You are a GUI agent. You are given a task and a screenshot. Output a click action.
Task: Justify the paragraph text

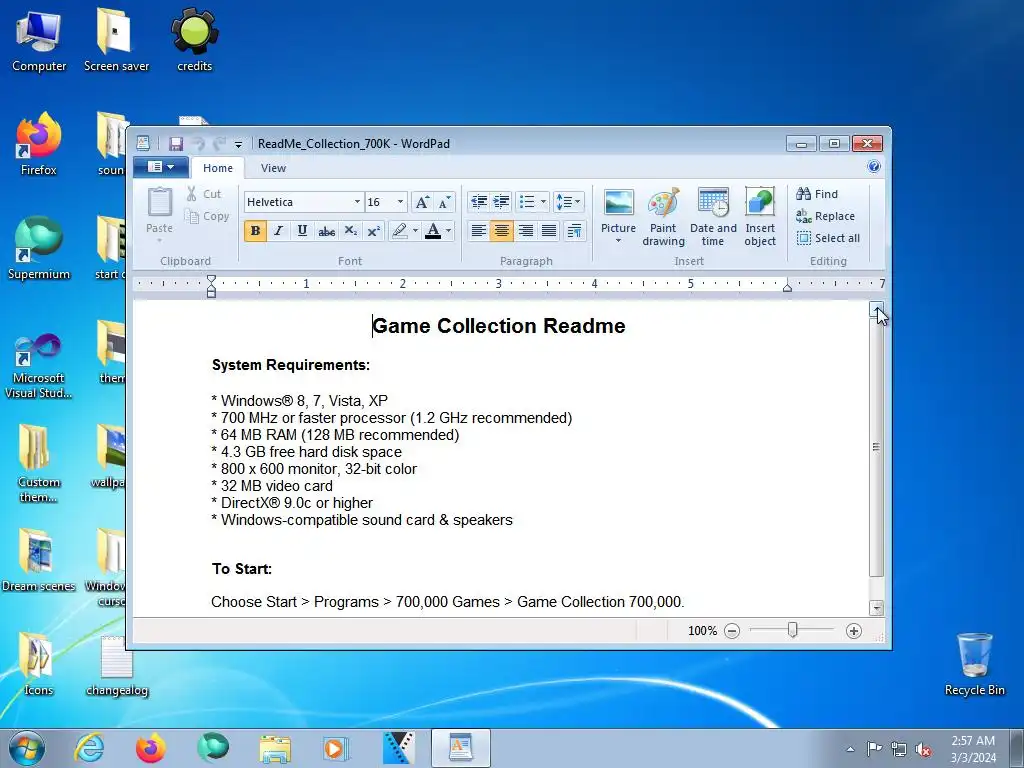tap(549, 231)
